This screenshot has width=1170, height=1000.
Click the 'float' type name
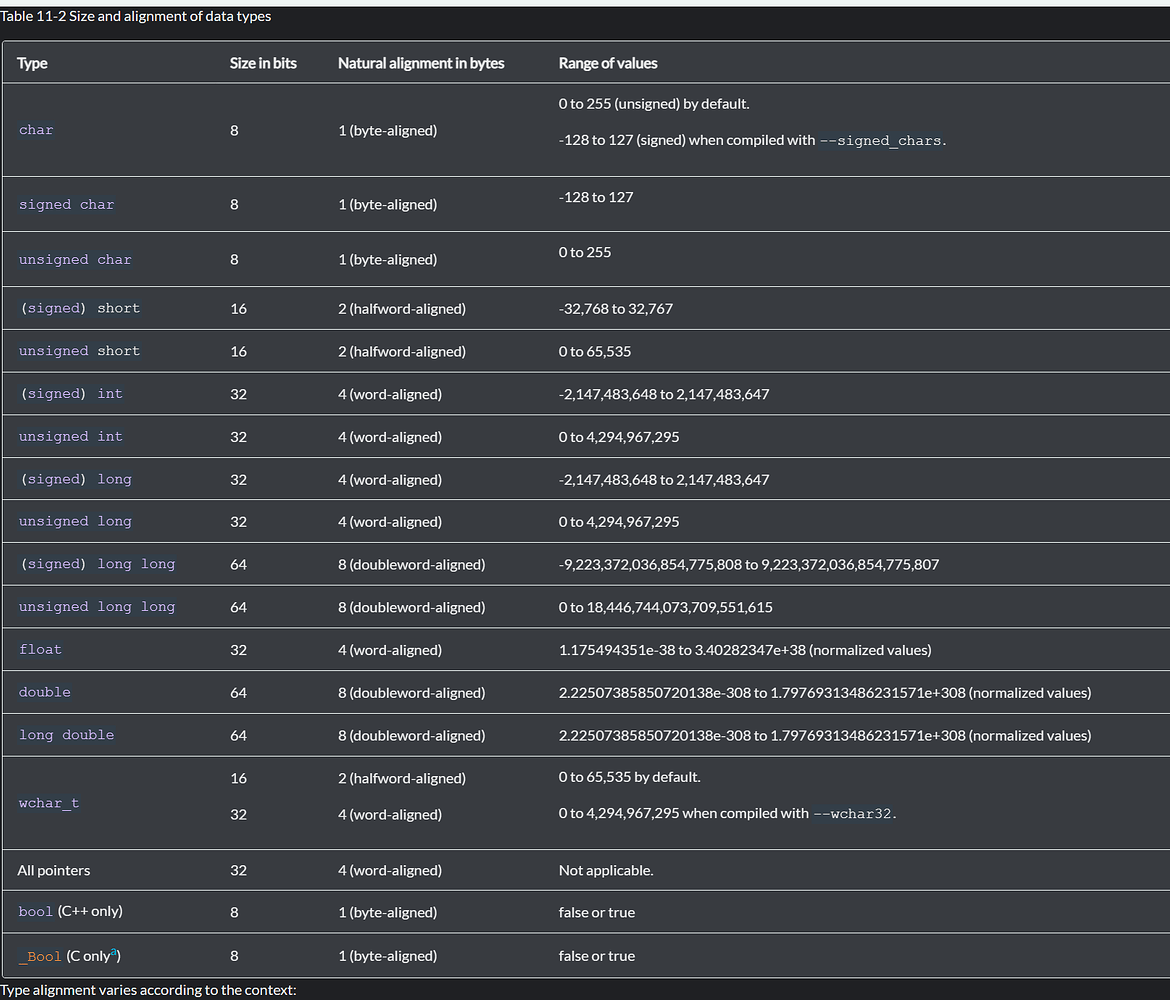[40, 650]
